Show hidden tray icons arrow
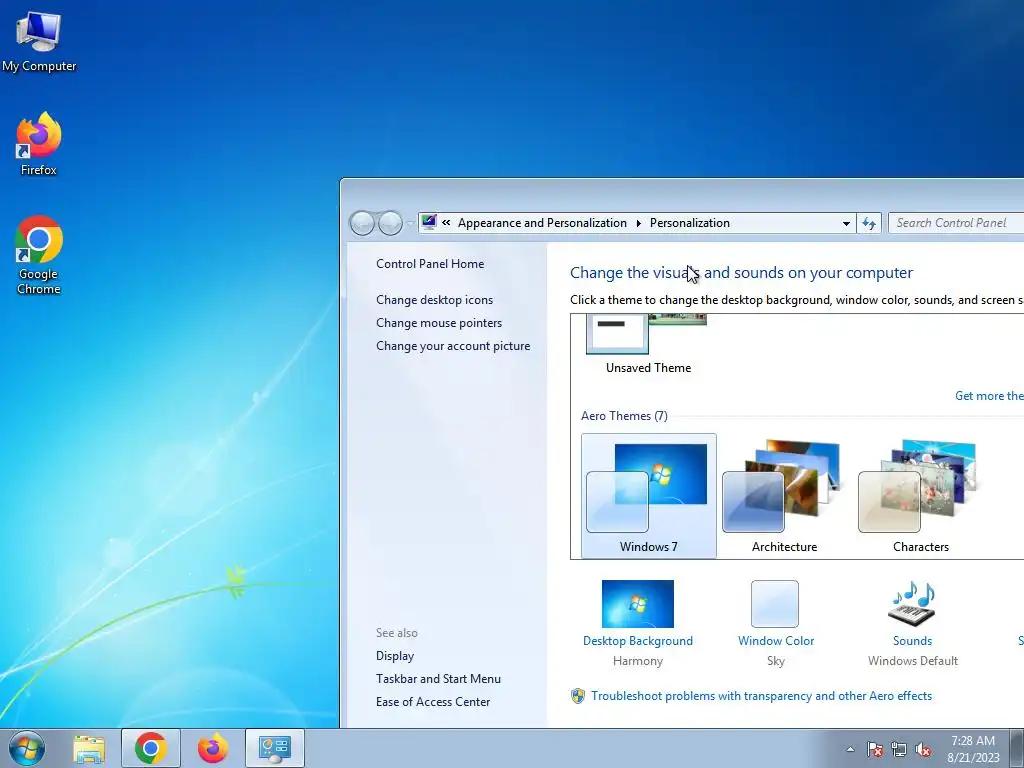Image resolution: width=1024 pixels, height=768 pixels. 850,749
